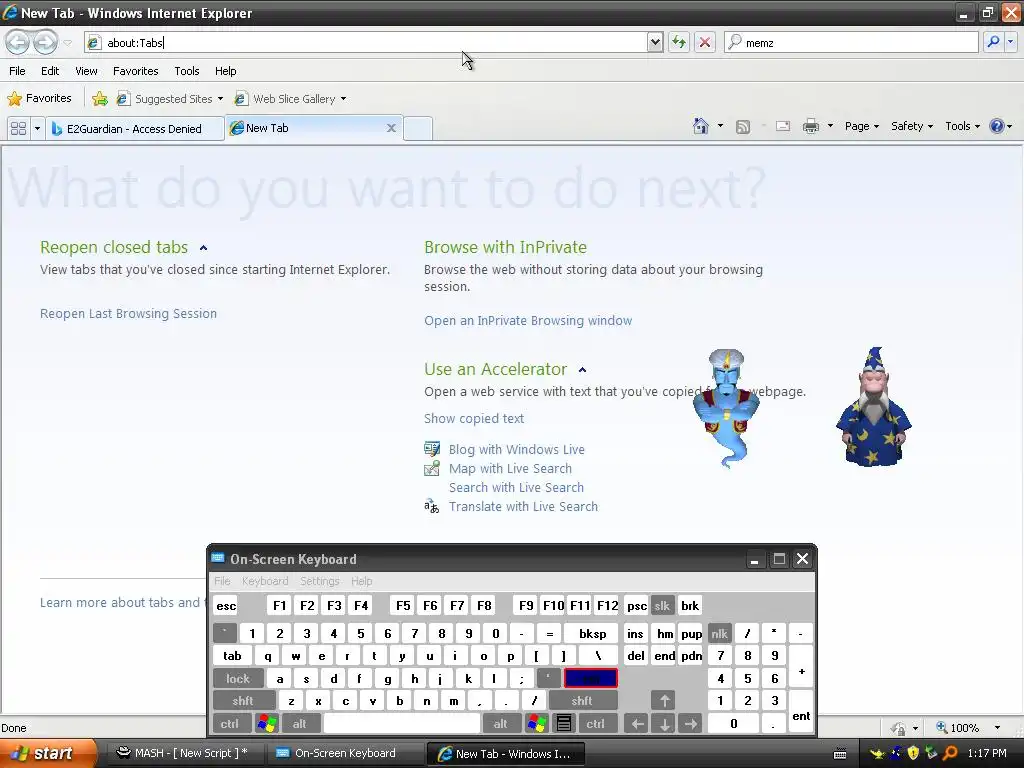Switch to E2Guardian - Access Denied tab
Screen dimensions: 1024x768
click(x=135, y=129)
